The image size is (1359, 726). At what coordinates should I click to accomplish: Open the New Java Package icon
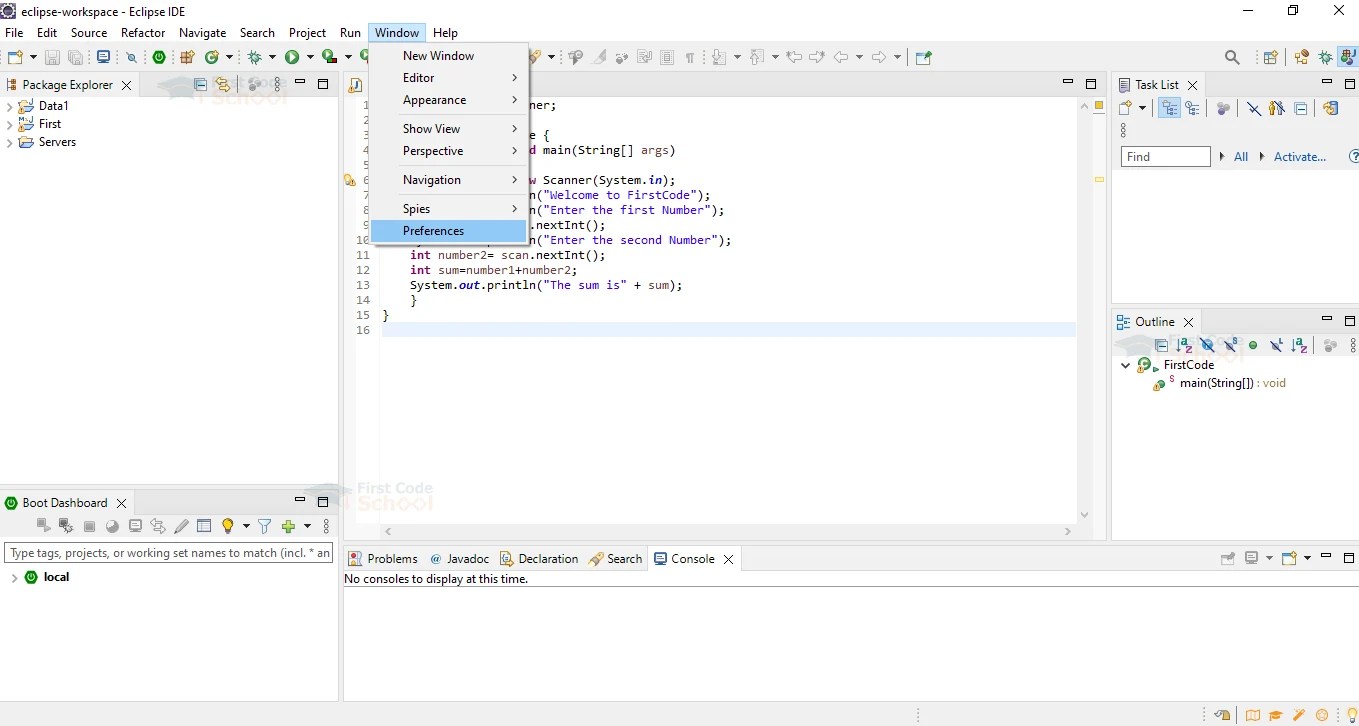[x=185, y=57]
